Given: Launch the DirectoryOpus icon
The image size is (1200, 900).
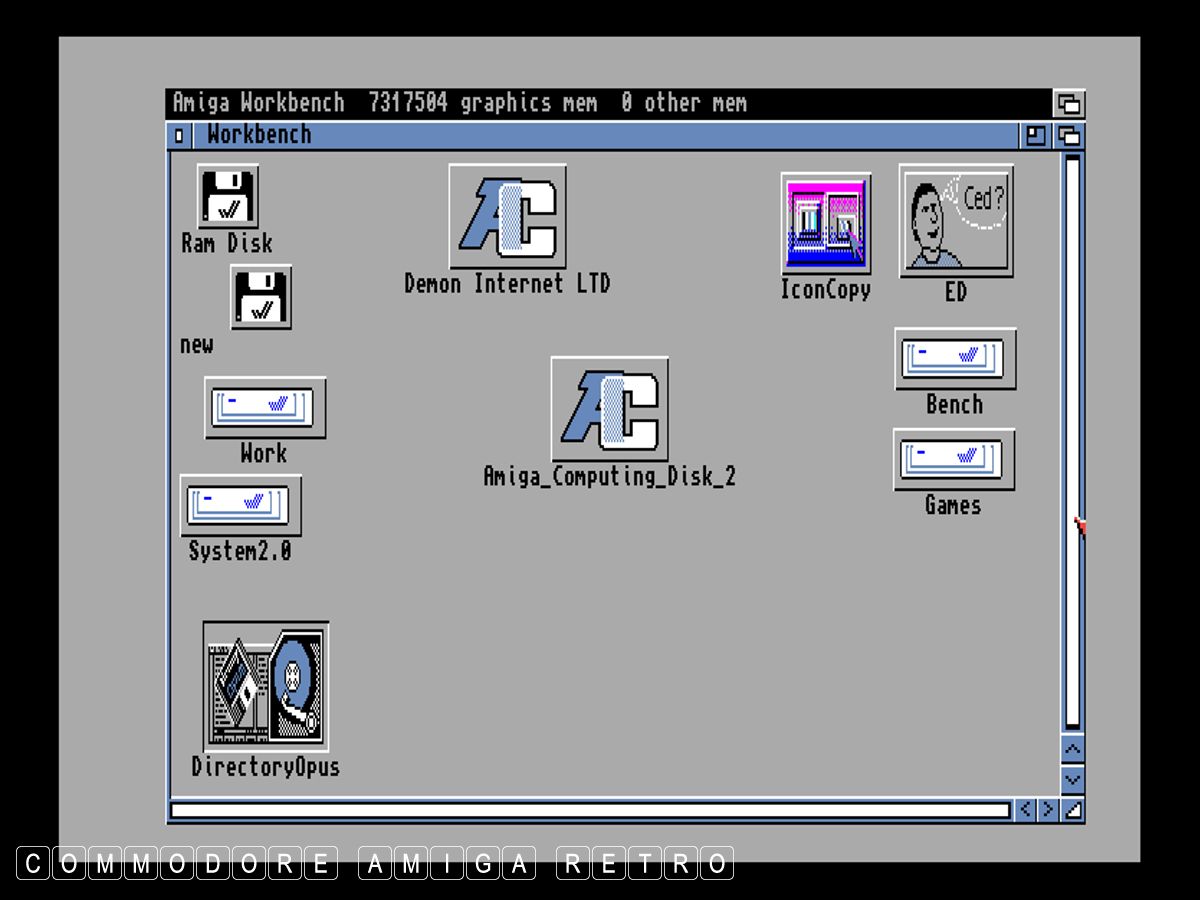Looking at the screenshot, I should tap(266, 686).
